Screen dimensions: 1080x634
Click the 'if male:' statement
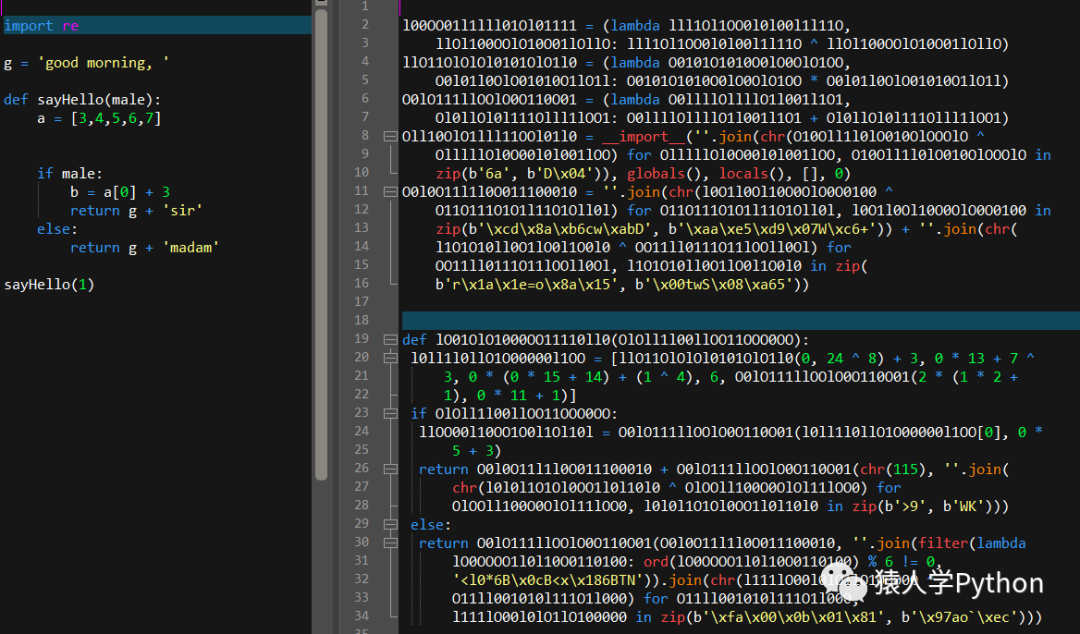70,174
